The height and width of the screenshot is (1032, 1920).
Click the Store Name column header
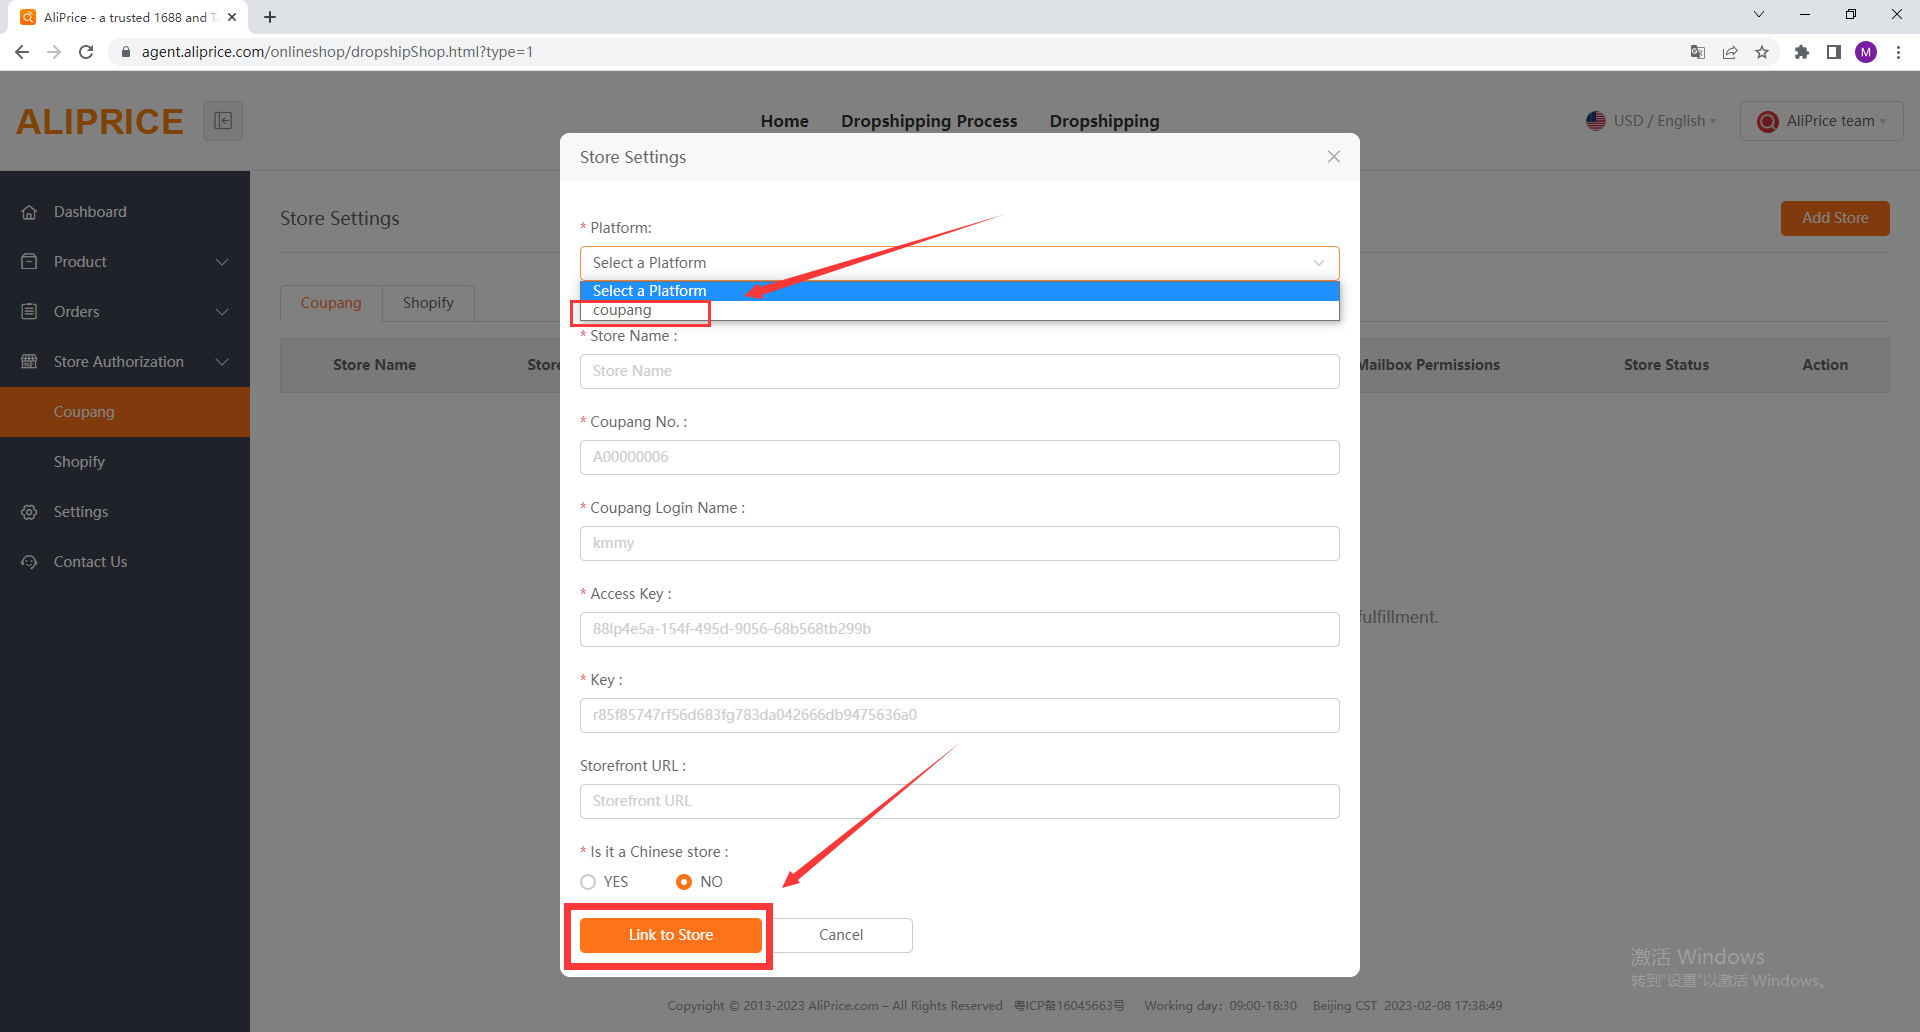[374, 365]
